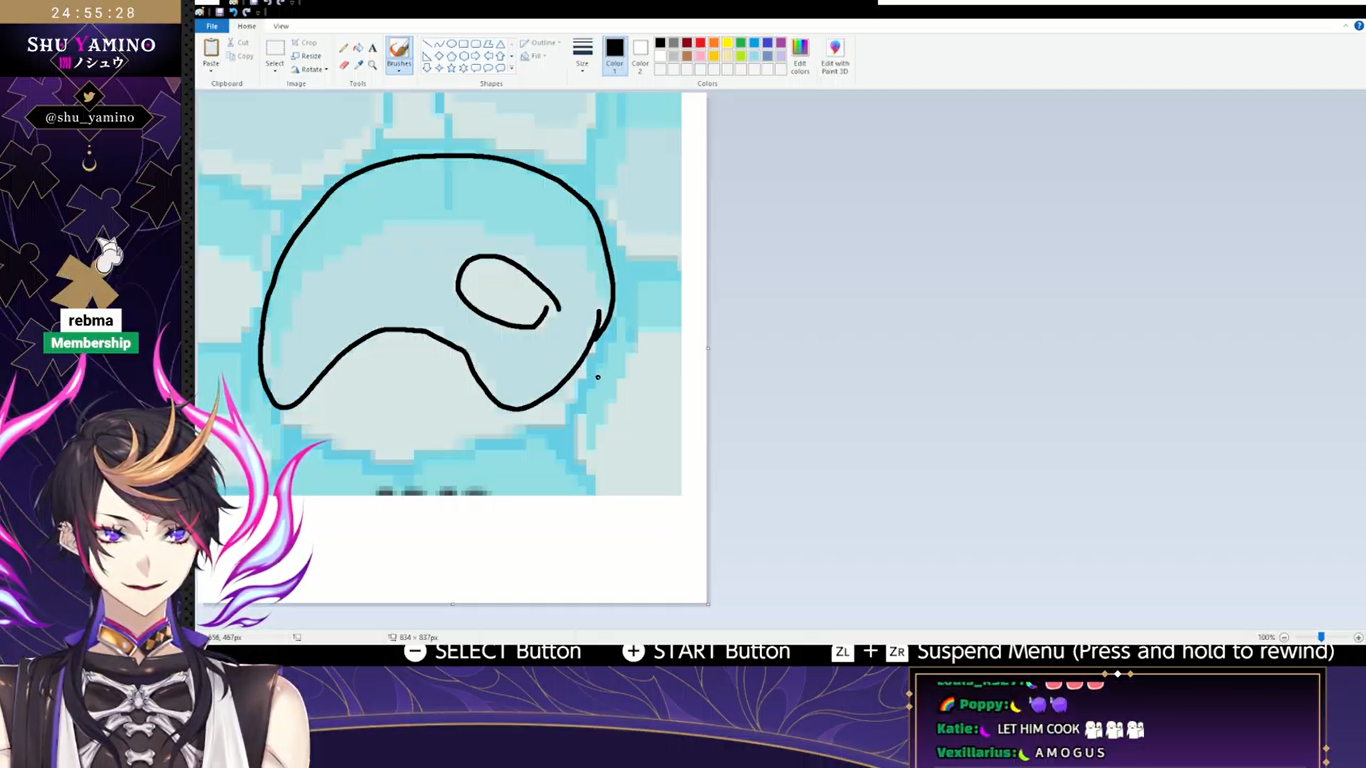The height and width of the screenshot is (768, 1366).
Task: Click the Paste button
Action: [211, 52]
